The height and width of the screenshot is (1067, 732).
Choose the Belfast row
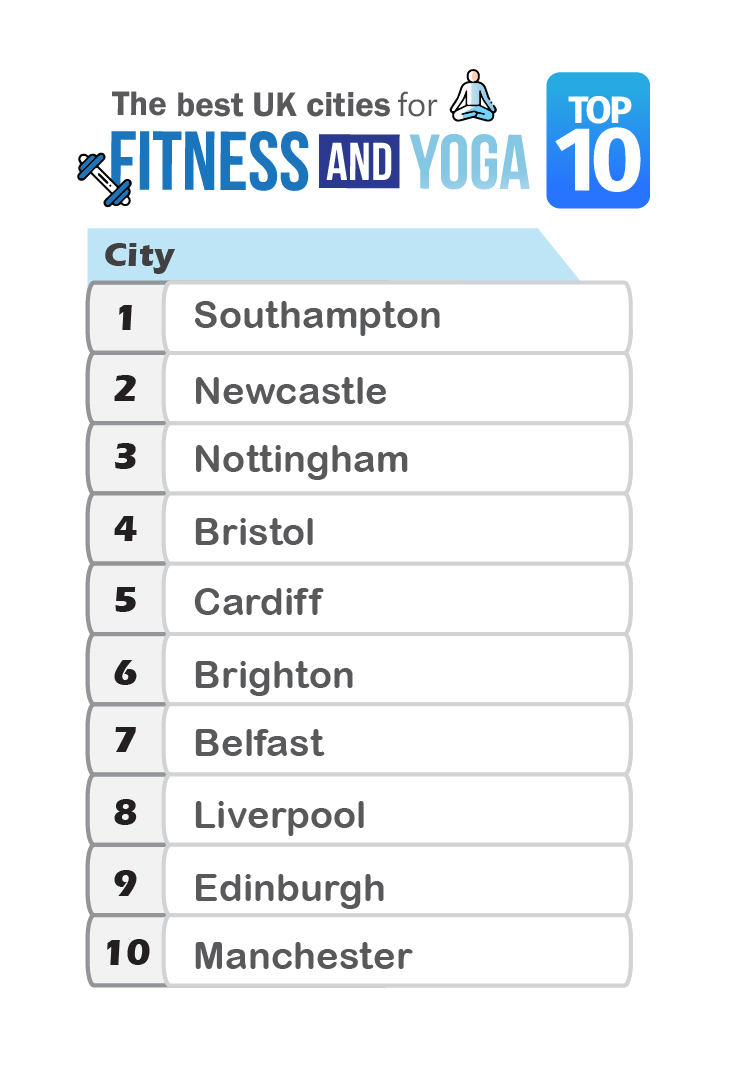[359, 740]
